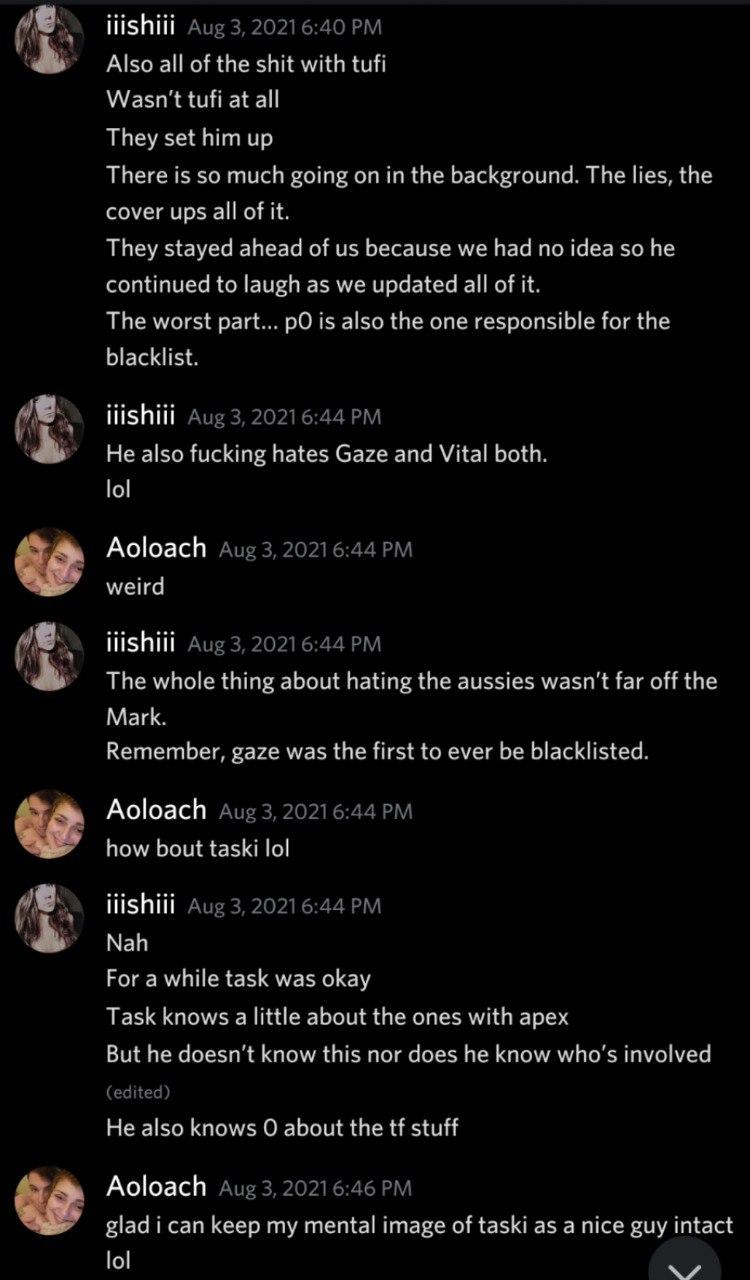Click iiishiii's avatar next to "He also fucking hates"
The image size is (750, 1280).
pyautogui.click(x=50, y=429)
